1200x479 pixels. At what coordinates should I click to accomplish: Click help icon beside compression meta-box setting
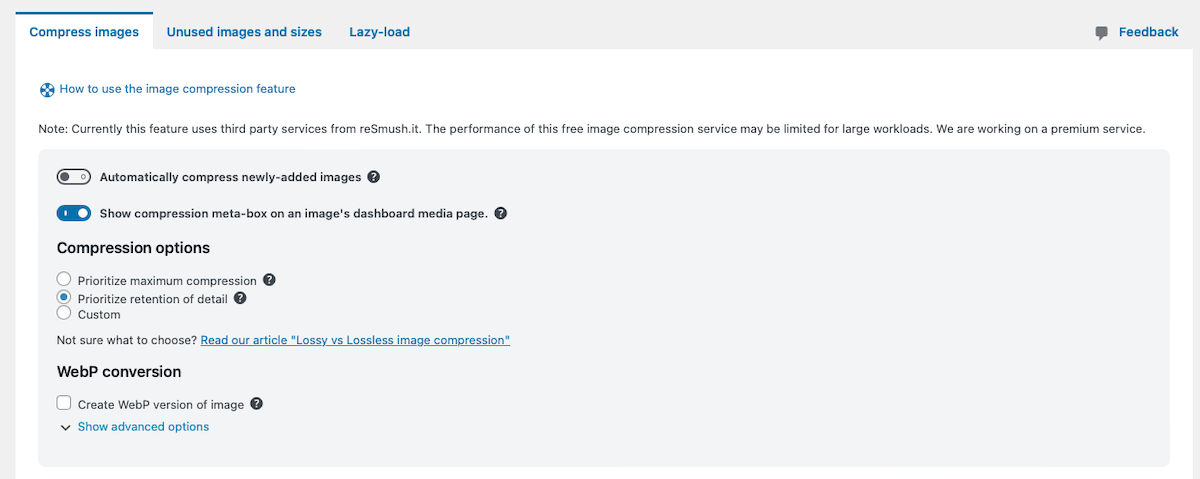[501, 213]
